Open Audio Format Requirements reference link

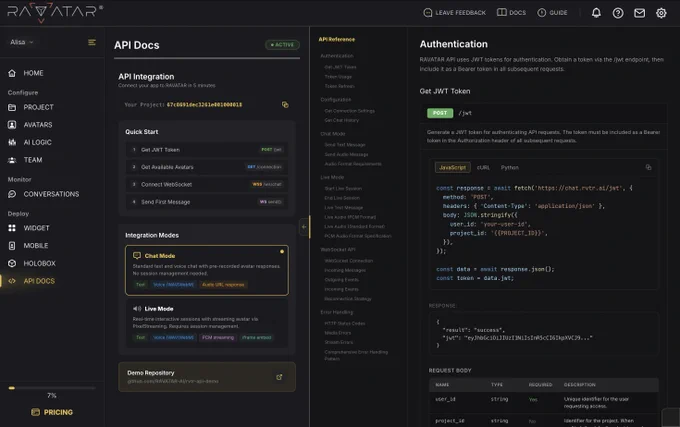[353, 164]
